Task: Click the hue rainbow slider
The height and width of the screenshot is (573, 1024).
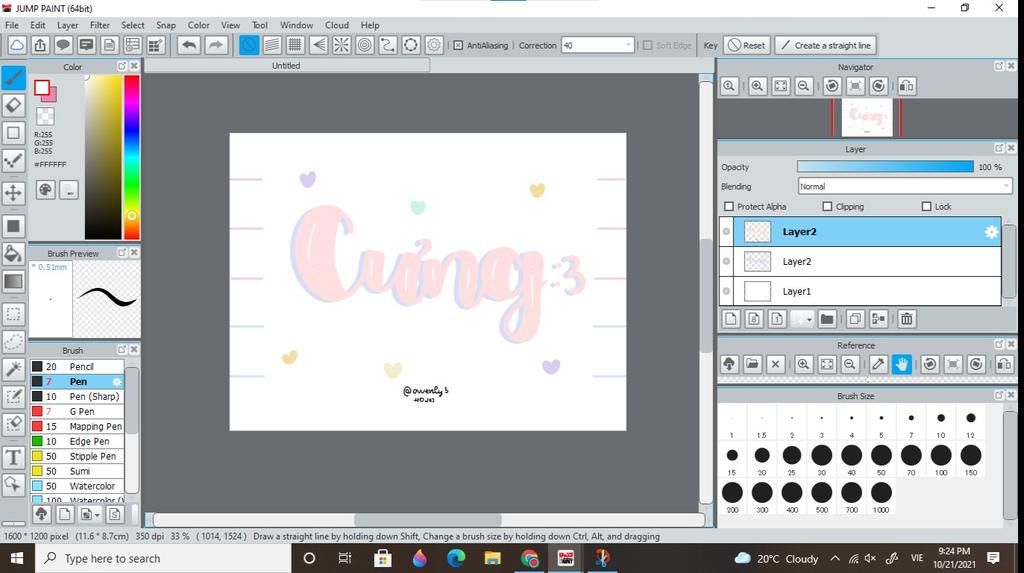Action: tap(131, 157)
